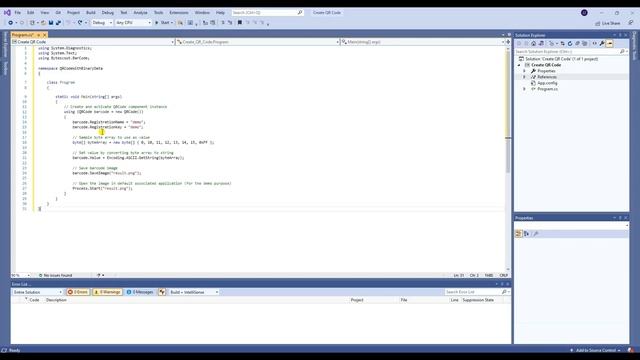The width and height of the screenshot is (640, 360).
Task: Open the Debug configuration dropdown
Action: click(102, 23)
